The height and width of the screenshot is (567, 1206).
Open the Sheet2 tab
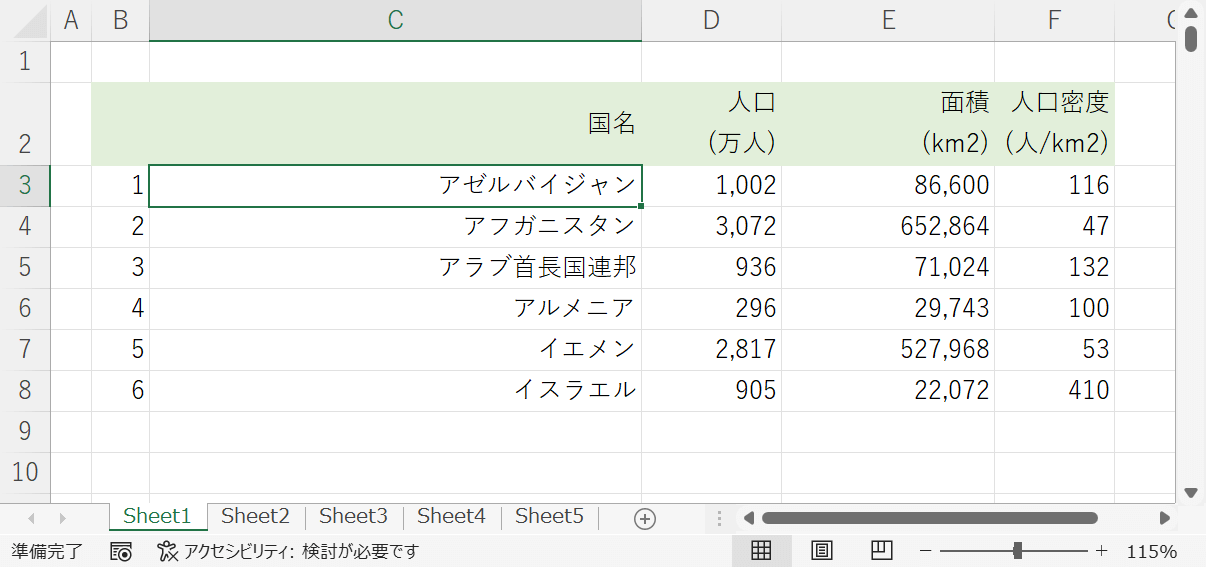coord(255,516)
